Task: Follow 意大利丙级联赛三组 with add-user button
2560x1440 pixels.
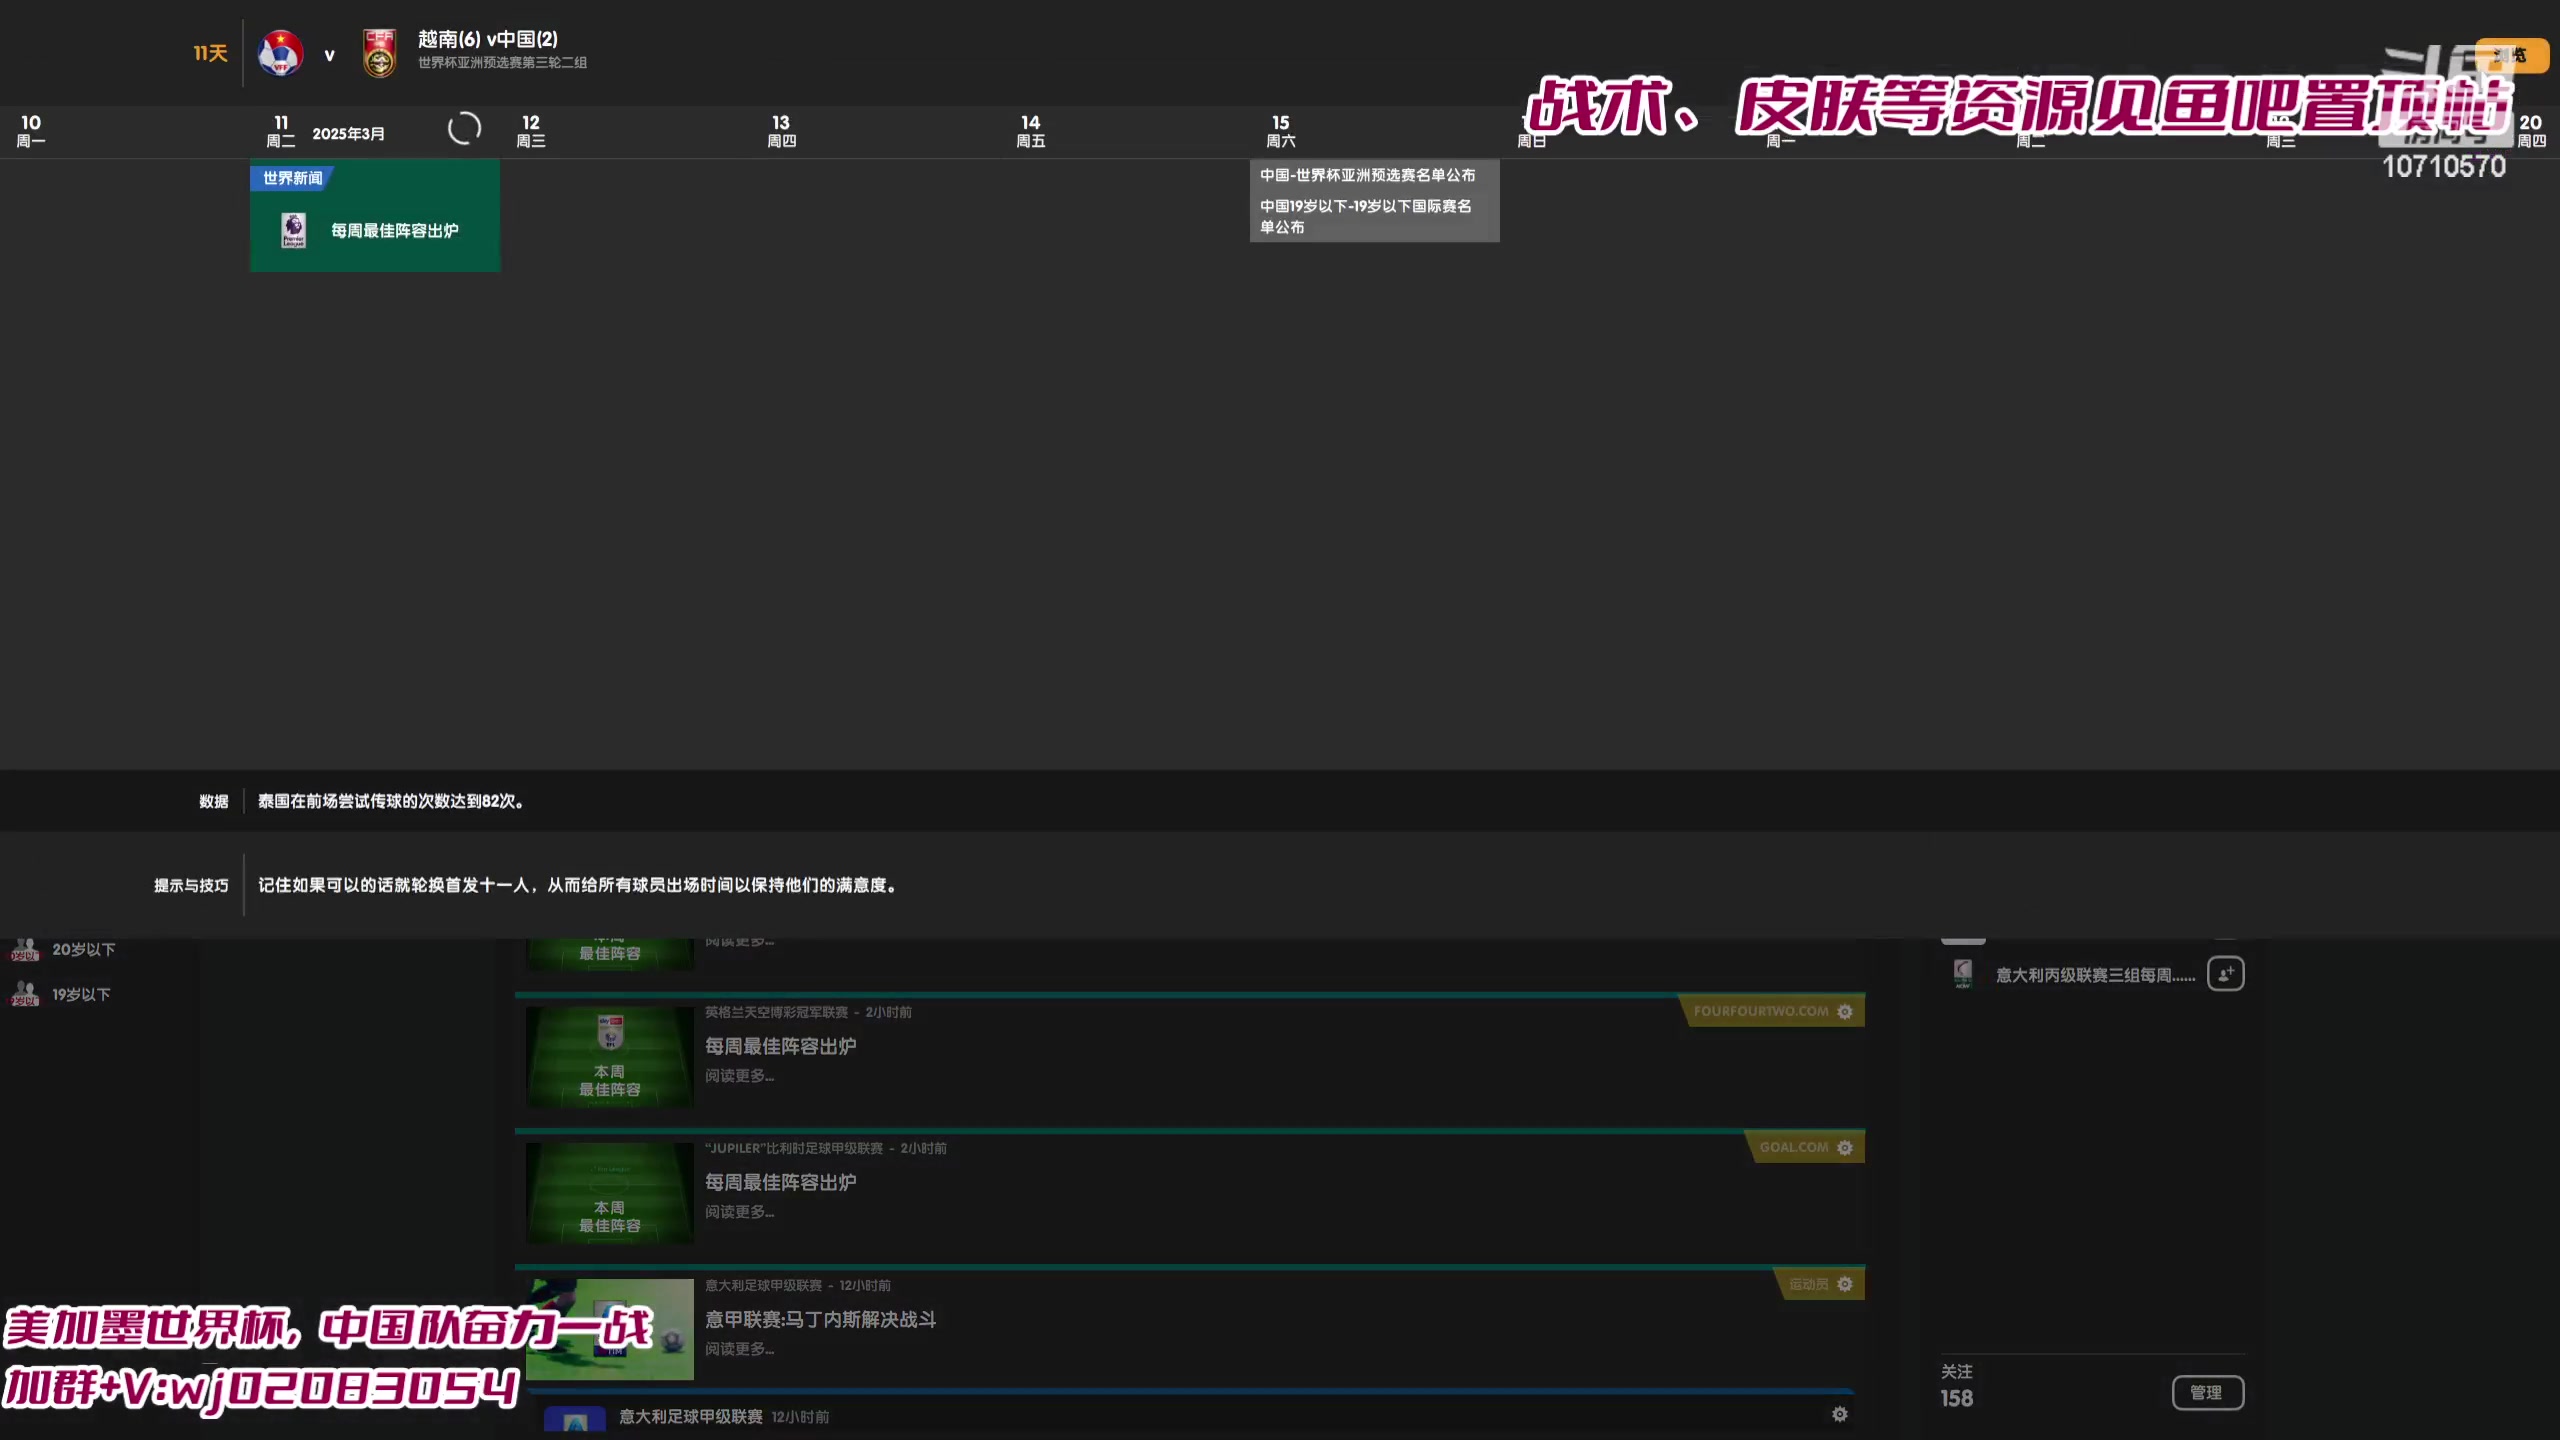Action: pos(2225,974)
